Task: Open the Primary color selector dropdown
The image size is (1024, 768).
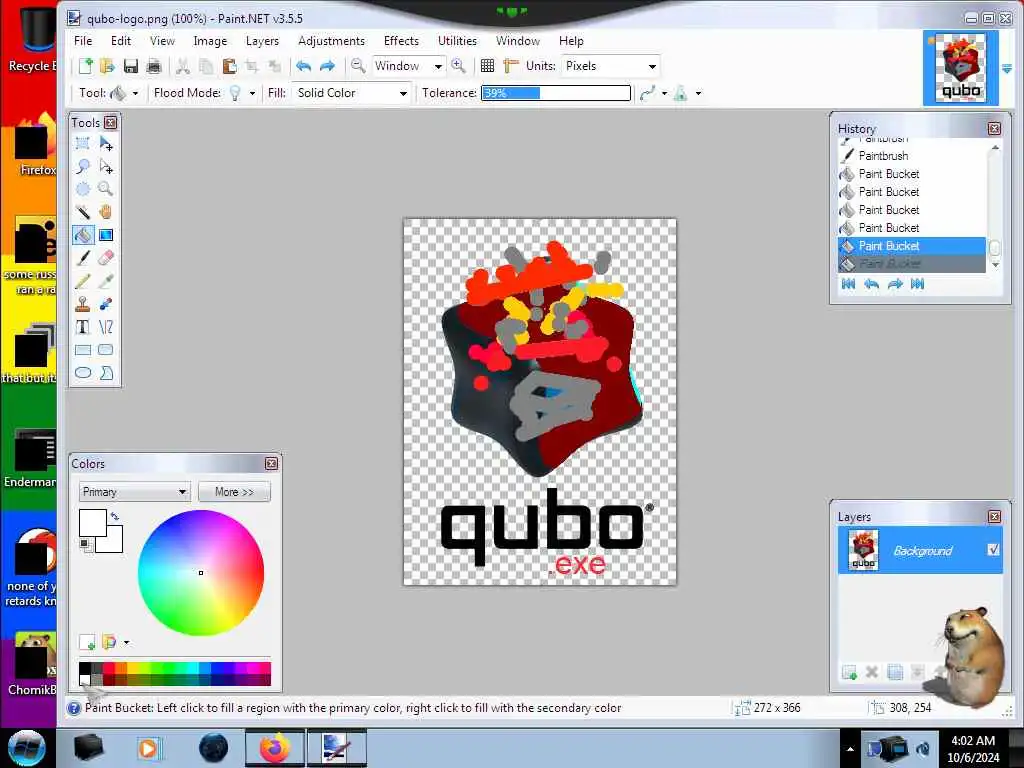Action: click(x=135, y=492)
